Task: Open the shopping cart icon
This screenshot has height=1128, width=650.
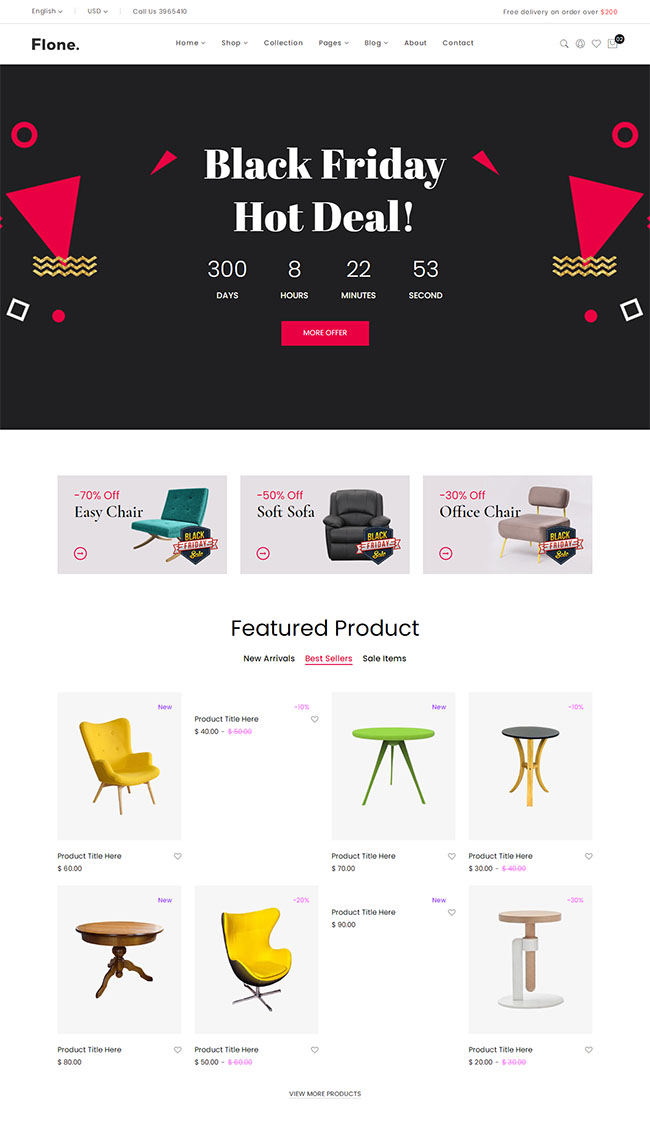Action: coord(613,43)
